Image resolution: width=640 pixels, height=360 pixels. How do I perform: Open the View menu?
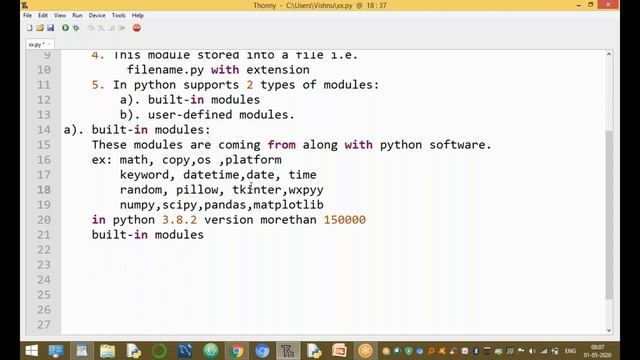[60, 15]
